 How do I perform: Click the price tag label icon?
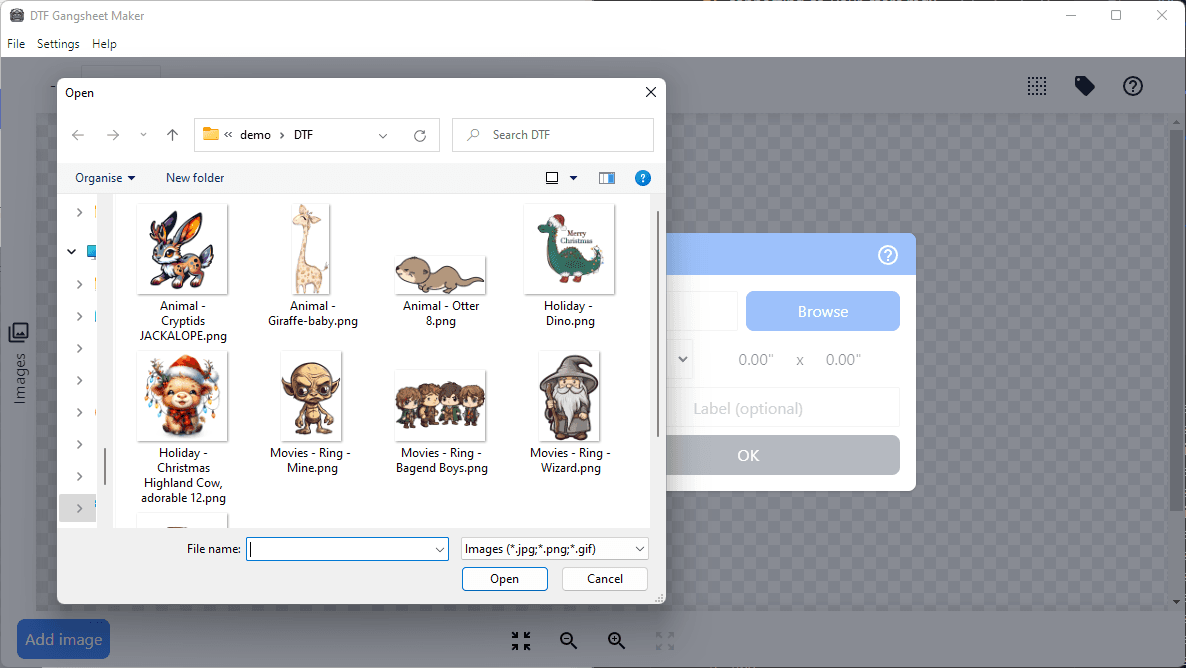coord(1085,86)
